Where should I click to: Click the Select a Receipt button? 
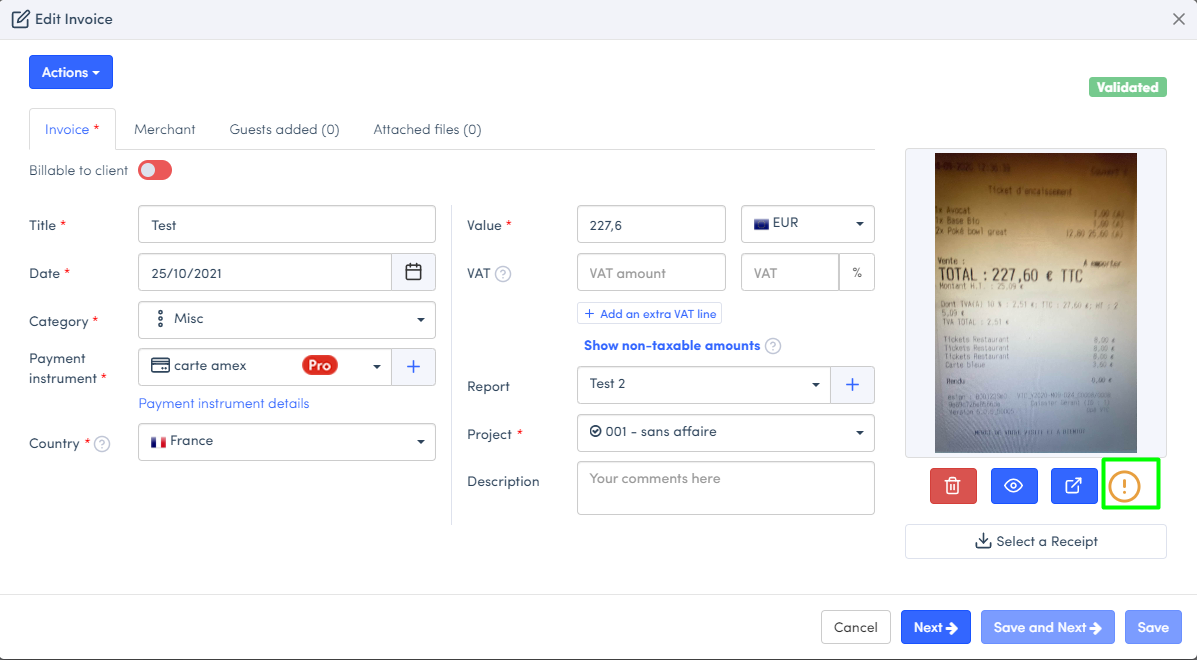tap(1035, 542)
